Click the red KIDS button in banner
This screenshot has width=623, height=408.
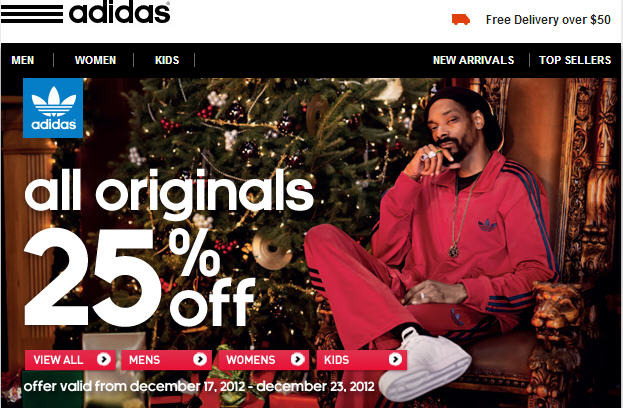(362, 360)
